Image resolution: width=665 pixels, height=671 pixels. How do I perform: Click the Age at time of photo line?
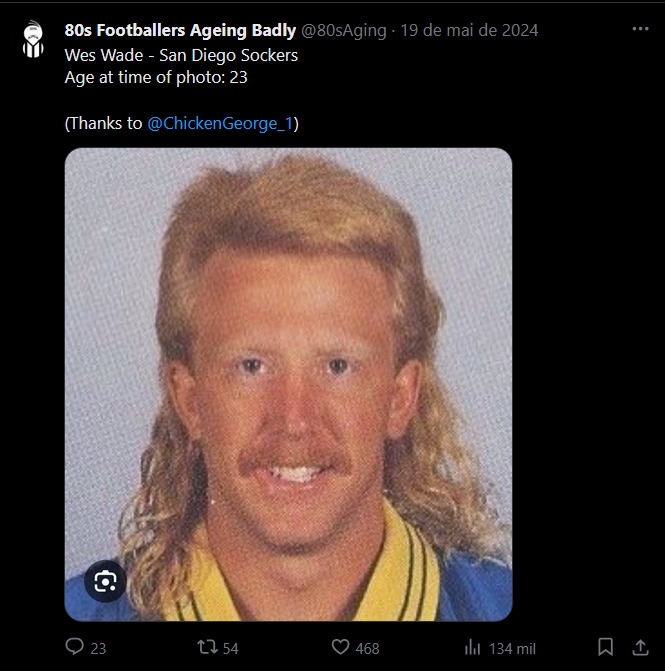[156, 77]
